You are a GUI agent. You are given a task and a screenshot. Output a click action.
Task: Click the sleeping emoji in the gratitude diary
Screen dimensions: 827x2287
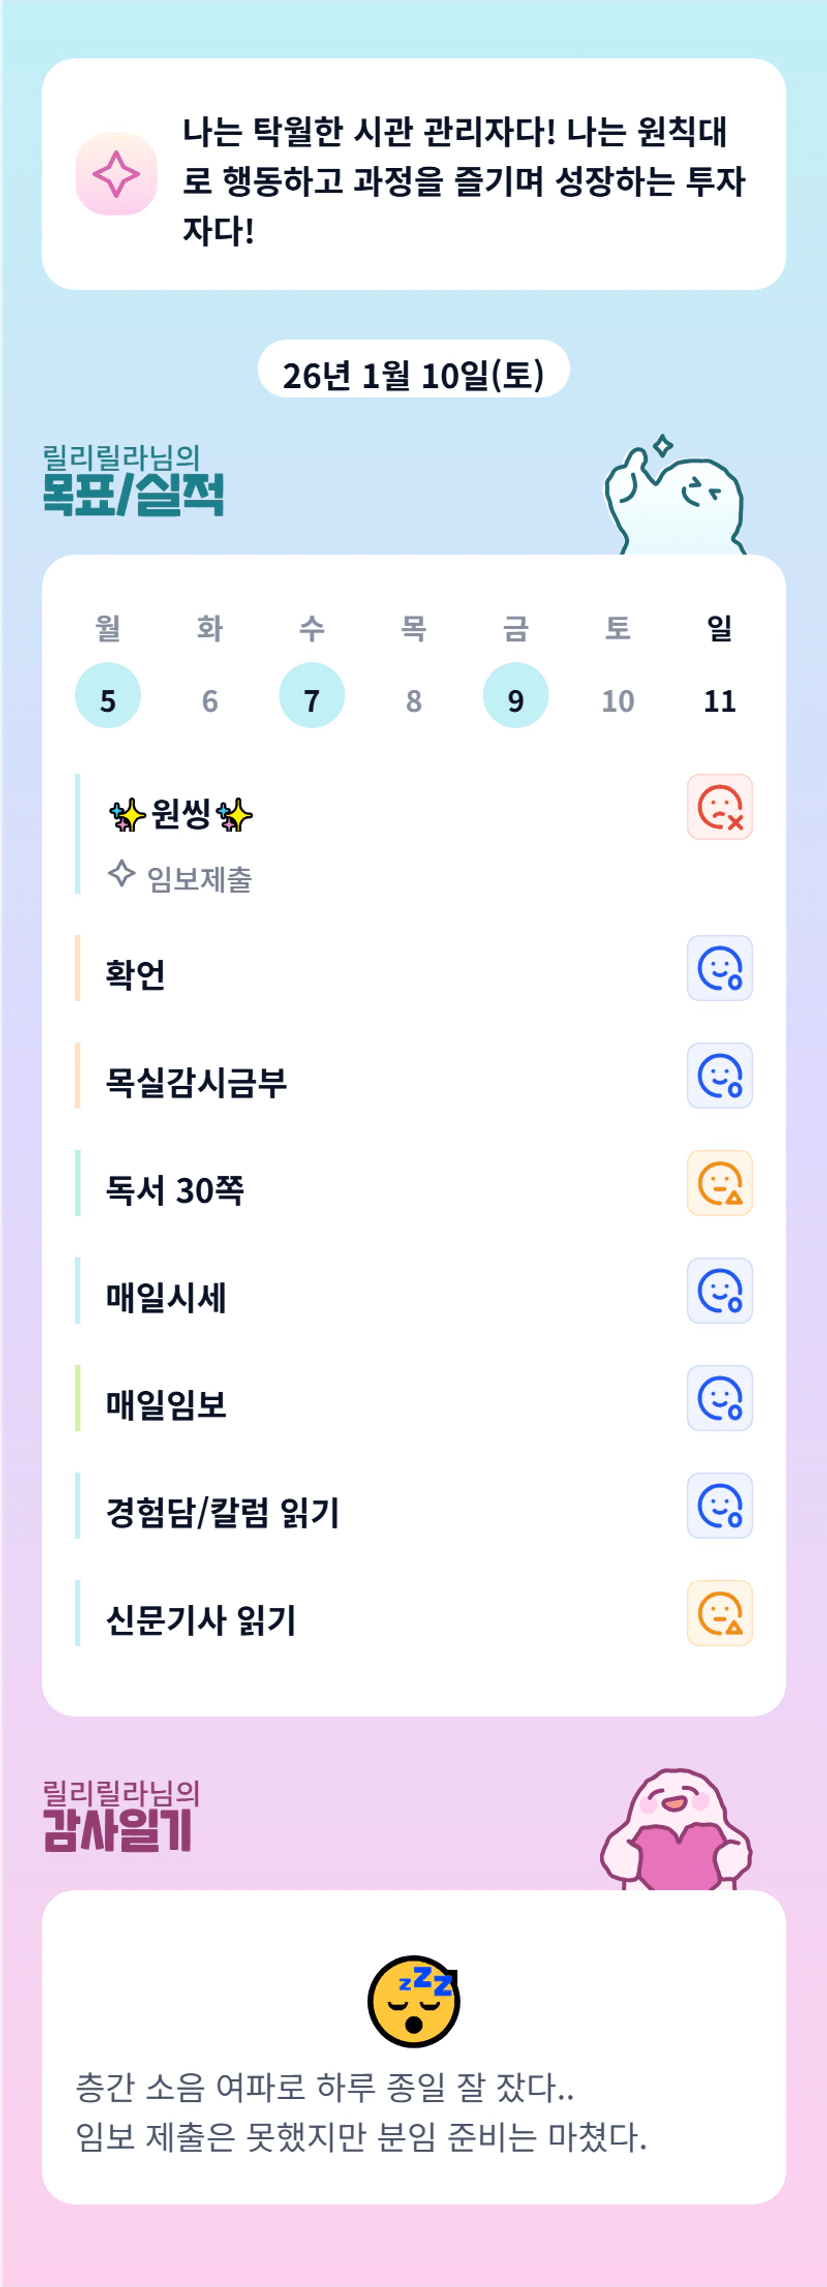click(414, 2000)
